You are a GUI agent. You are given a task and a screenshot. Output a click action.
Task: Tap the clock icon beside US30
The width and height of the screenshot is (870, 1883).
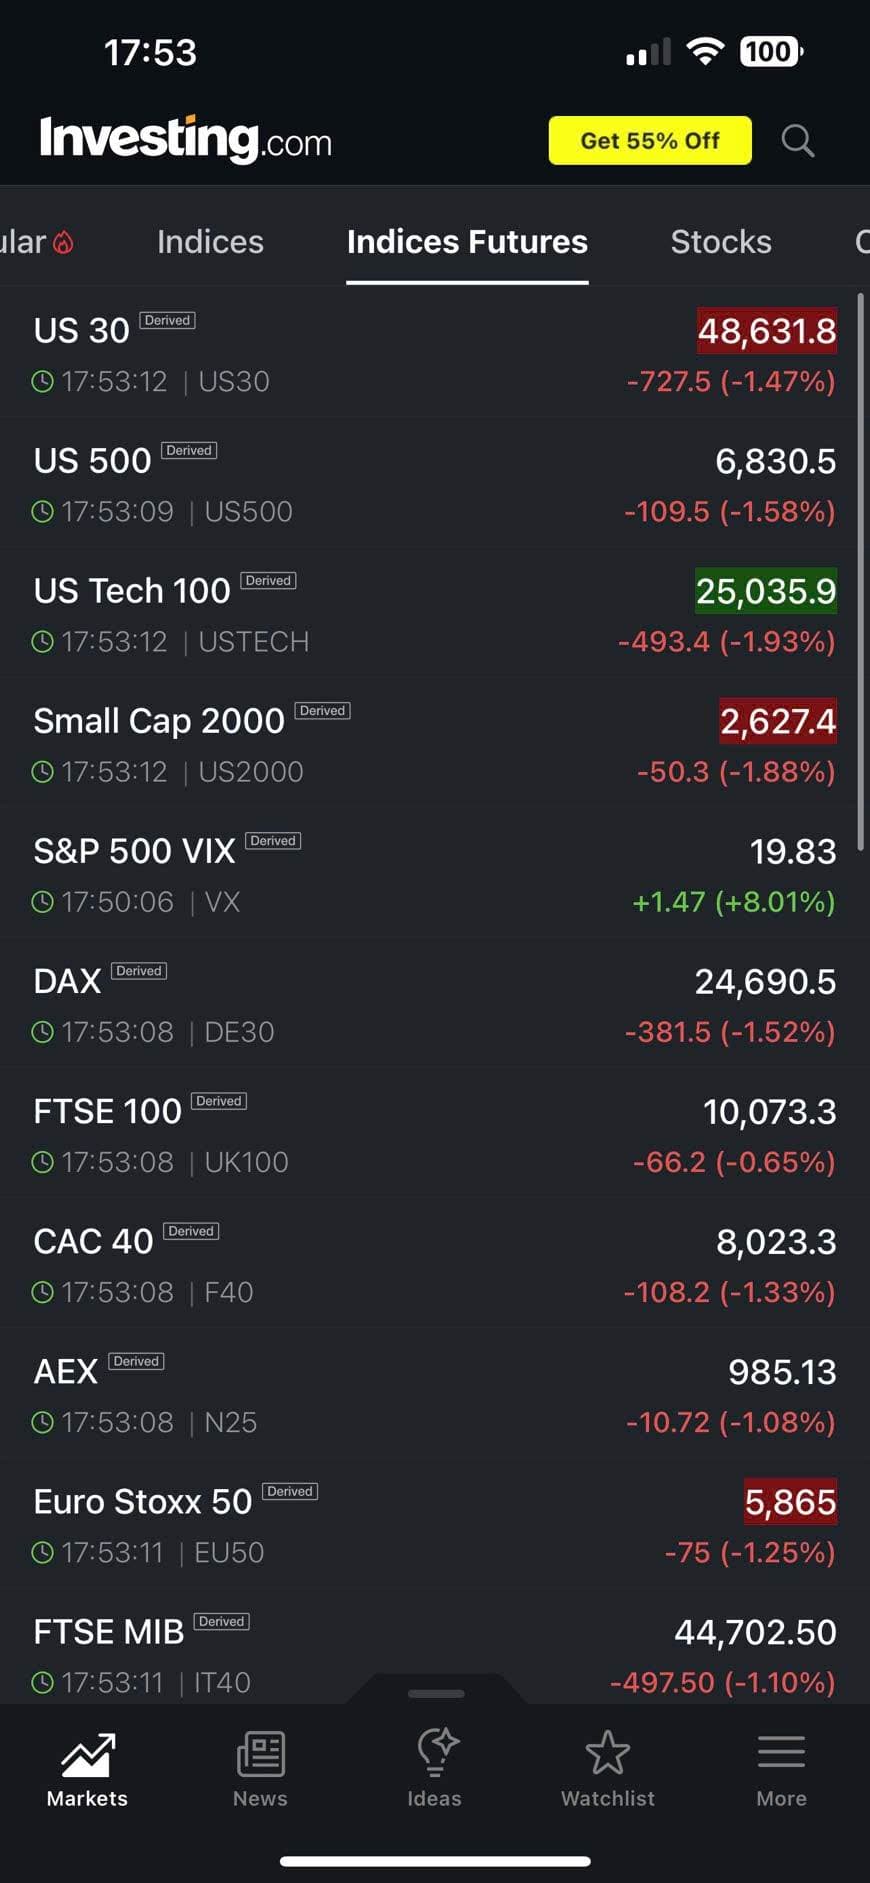(42, 381)
